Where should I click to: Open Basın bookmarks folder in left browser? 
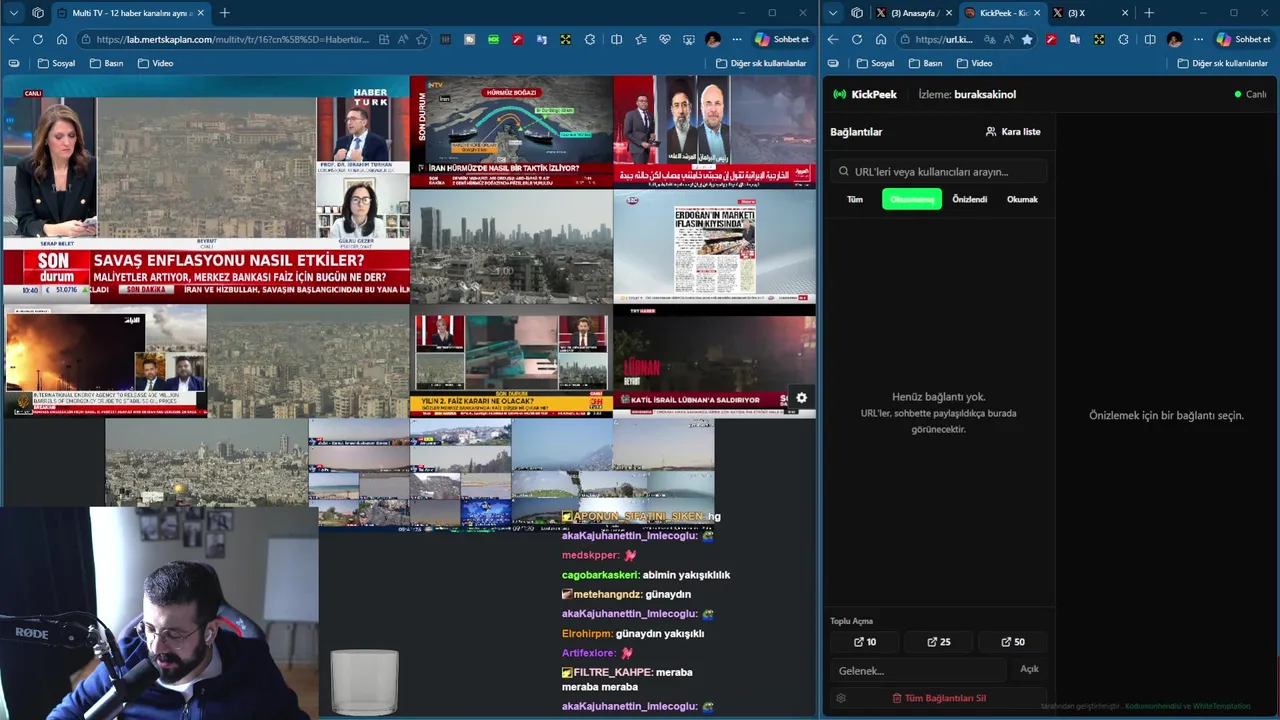click(106, 63)
